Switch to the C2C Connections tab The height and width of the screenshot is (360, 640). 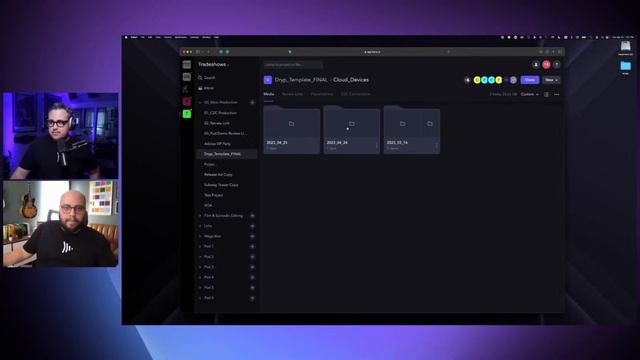tap(356, 94)
